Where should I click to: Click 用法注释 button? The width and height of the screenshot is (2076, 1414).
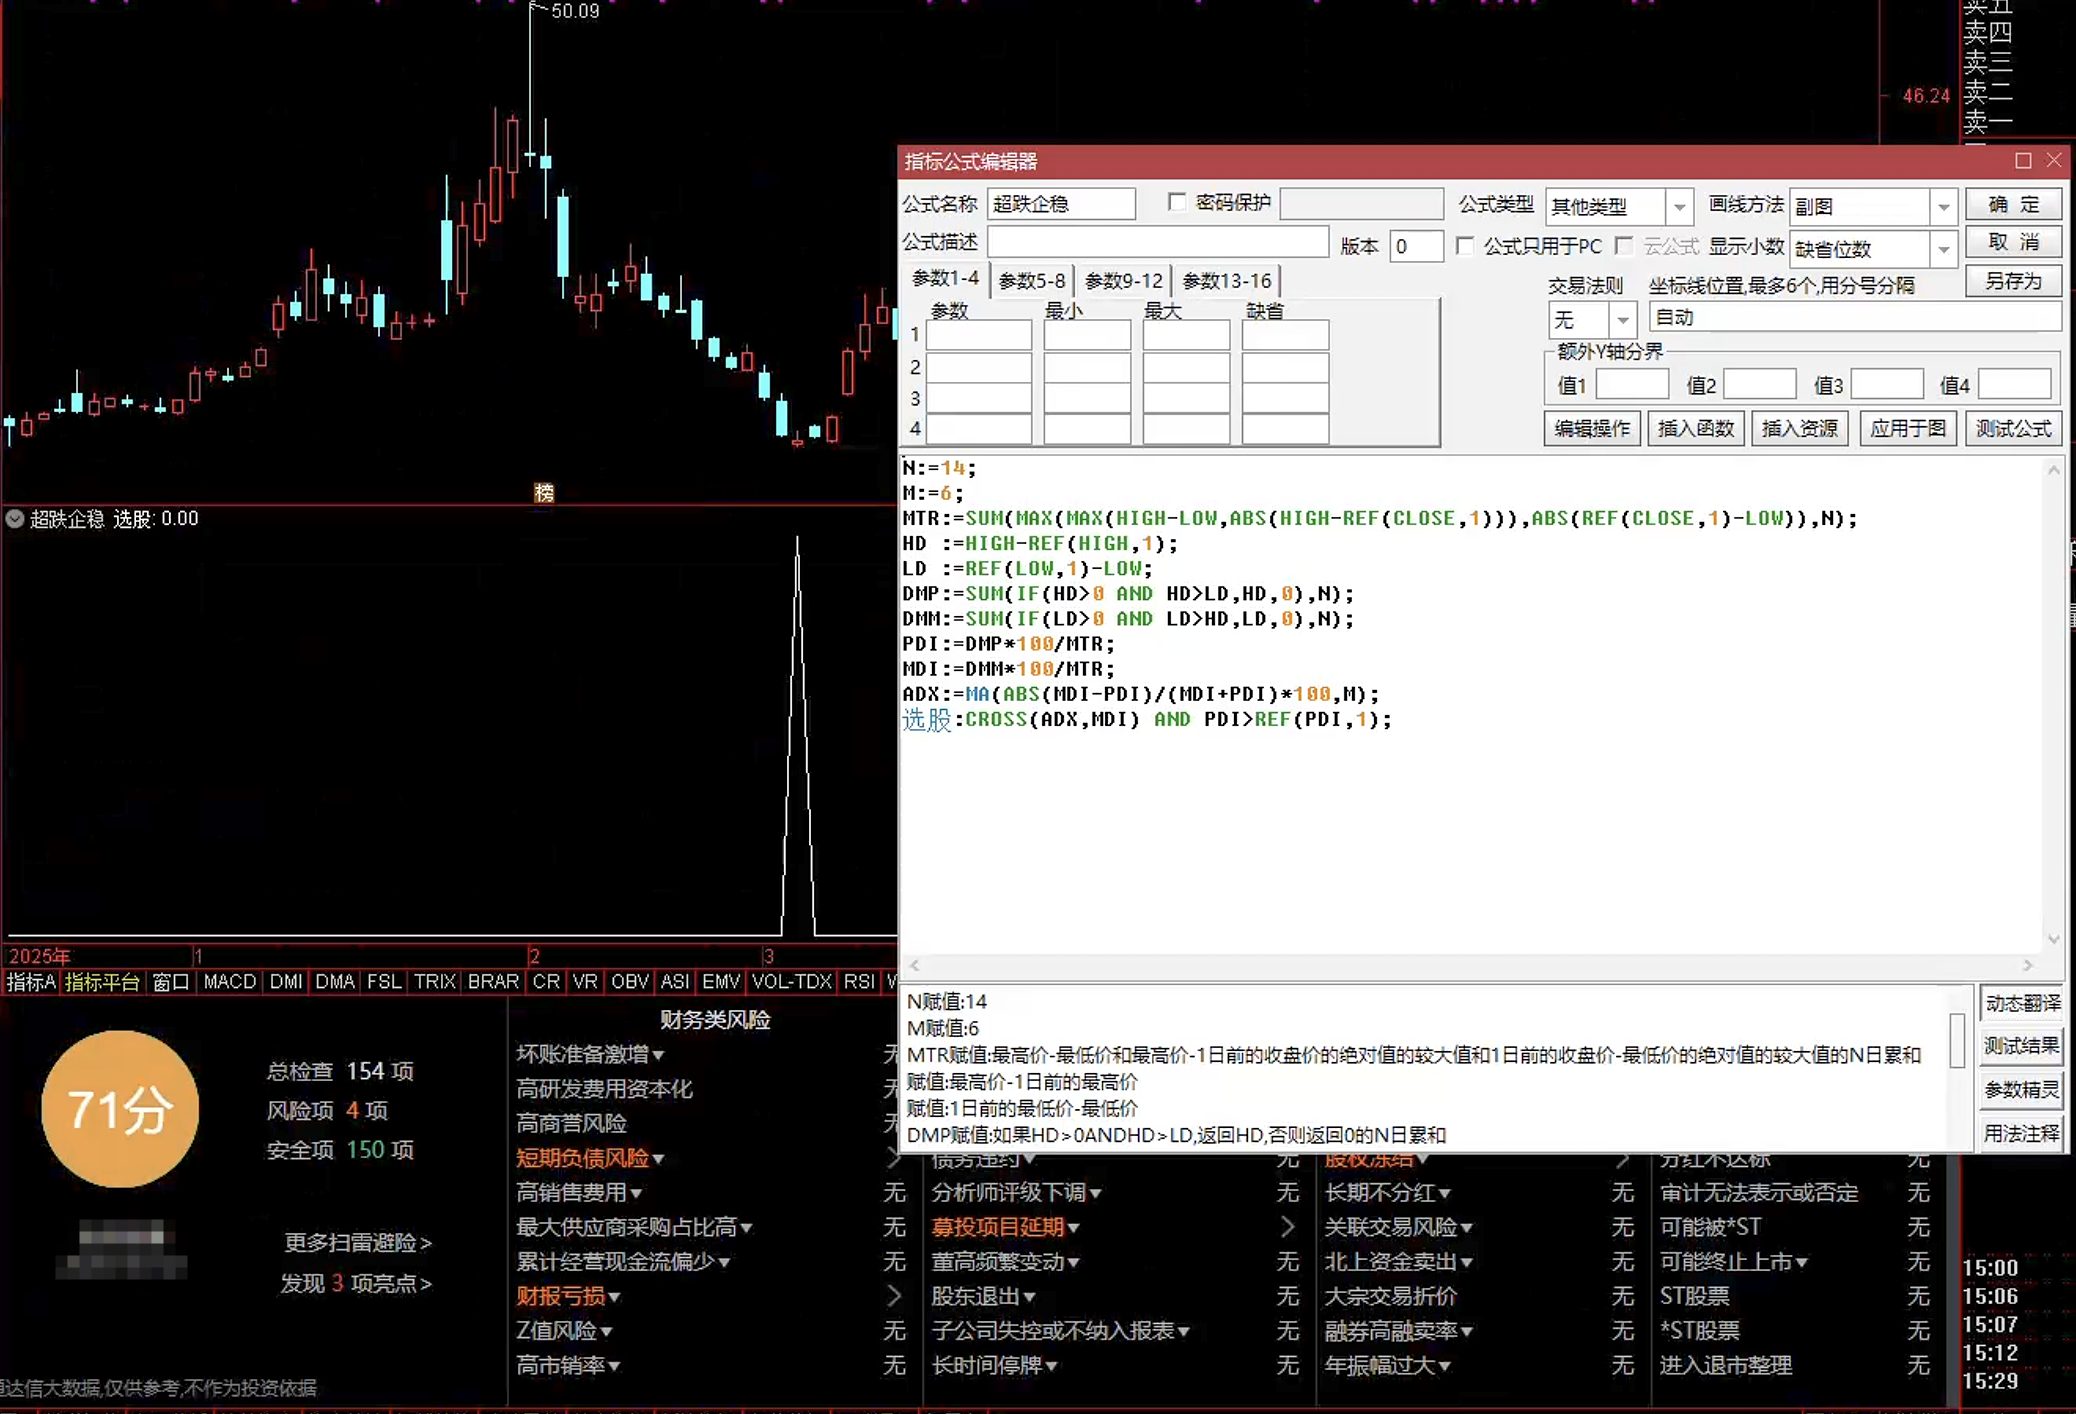(2022, 1133)
